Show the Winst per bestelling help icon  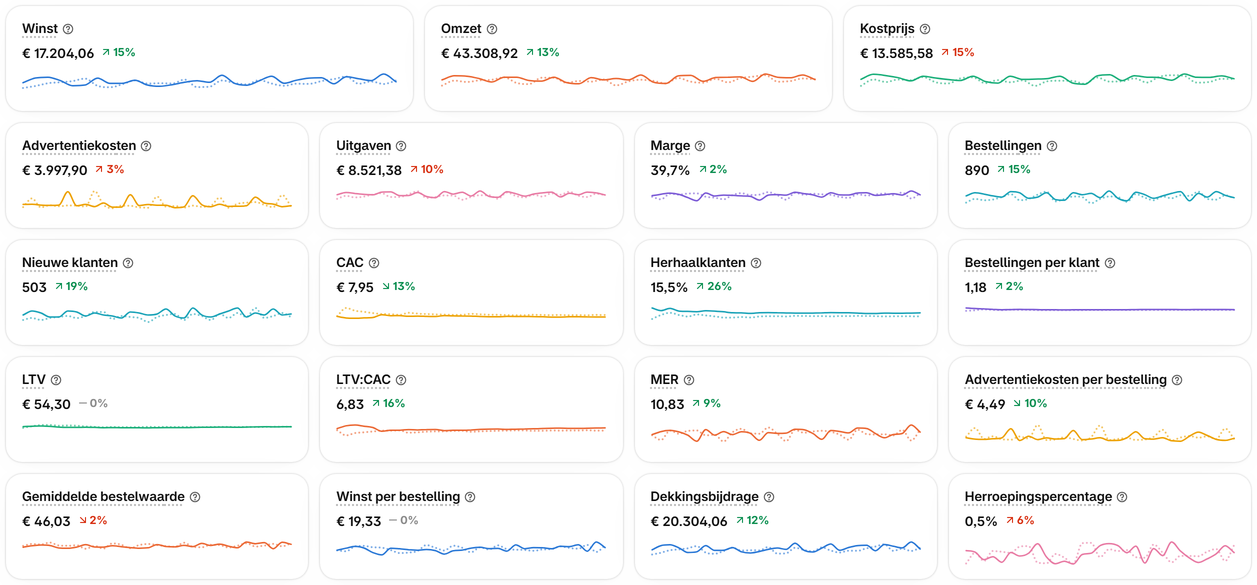[x=470, y=497]
